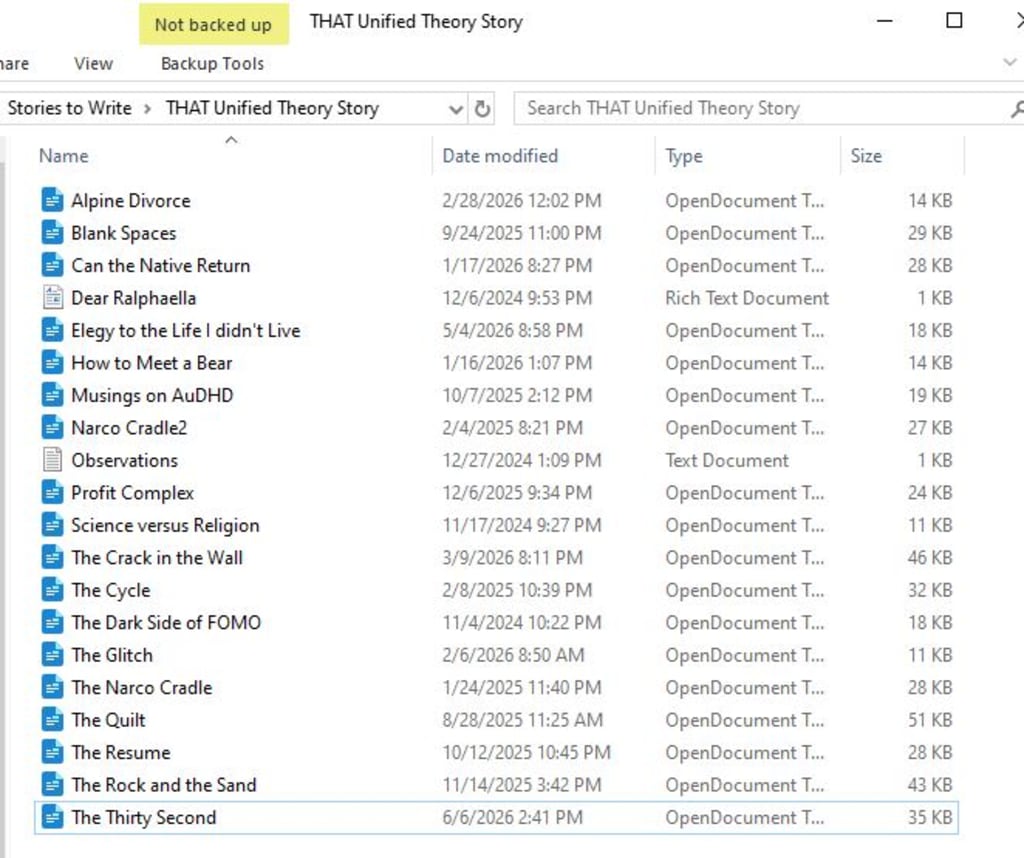Minimize the Explorer window
Viewport: 1024px width, 858px height.
(x=885, y=21)
